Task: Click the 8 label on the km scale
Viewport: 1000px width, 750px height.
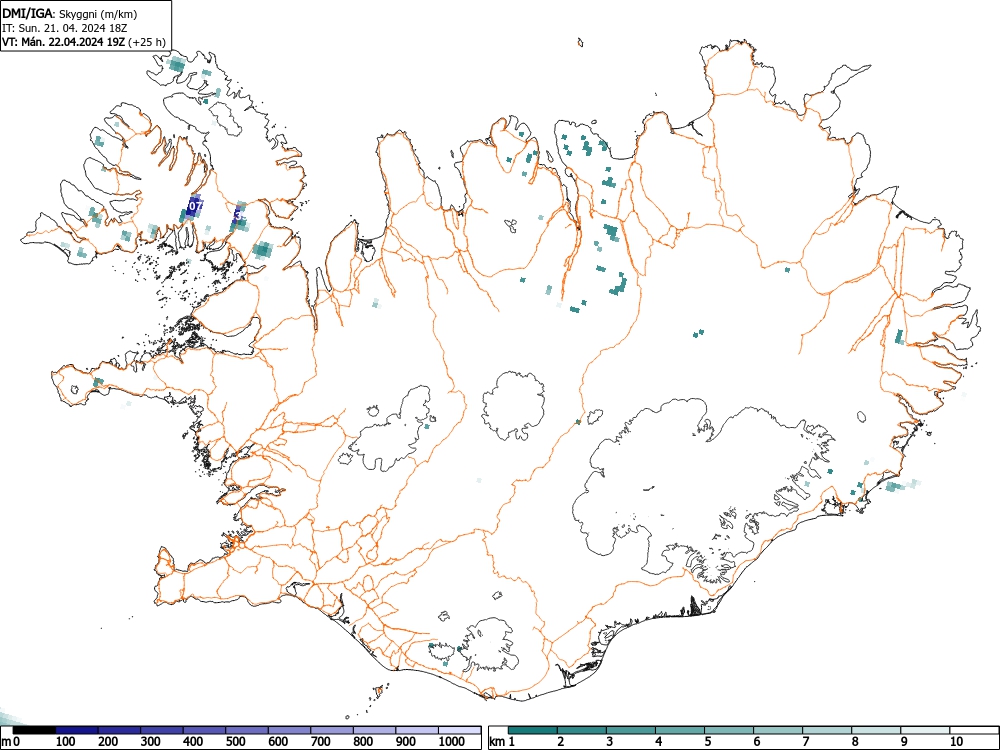Action: (855, 742)
